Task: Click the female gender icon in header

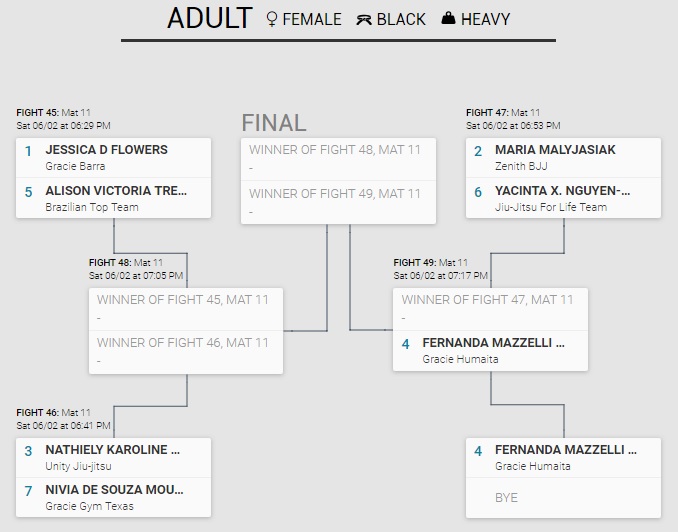Action: coord(273,19)
